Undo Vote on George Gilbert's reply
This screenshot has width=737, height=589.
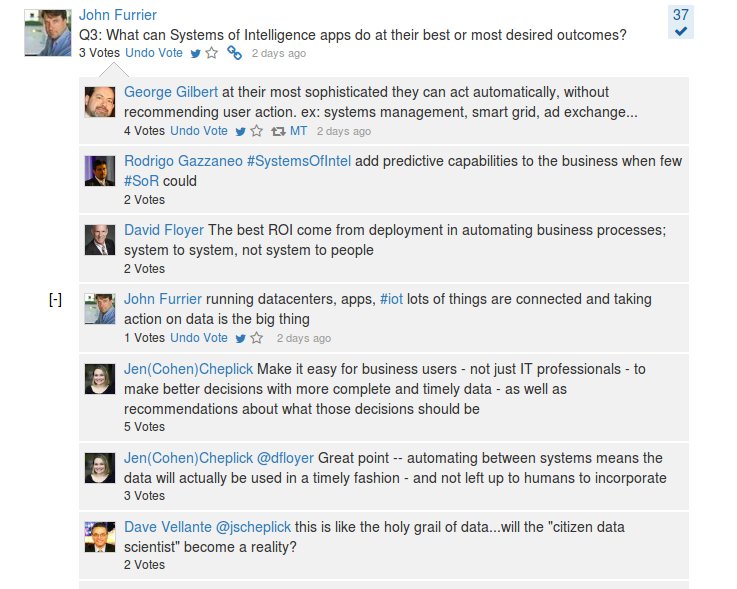click(x=199, y=131)
